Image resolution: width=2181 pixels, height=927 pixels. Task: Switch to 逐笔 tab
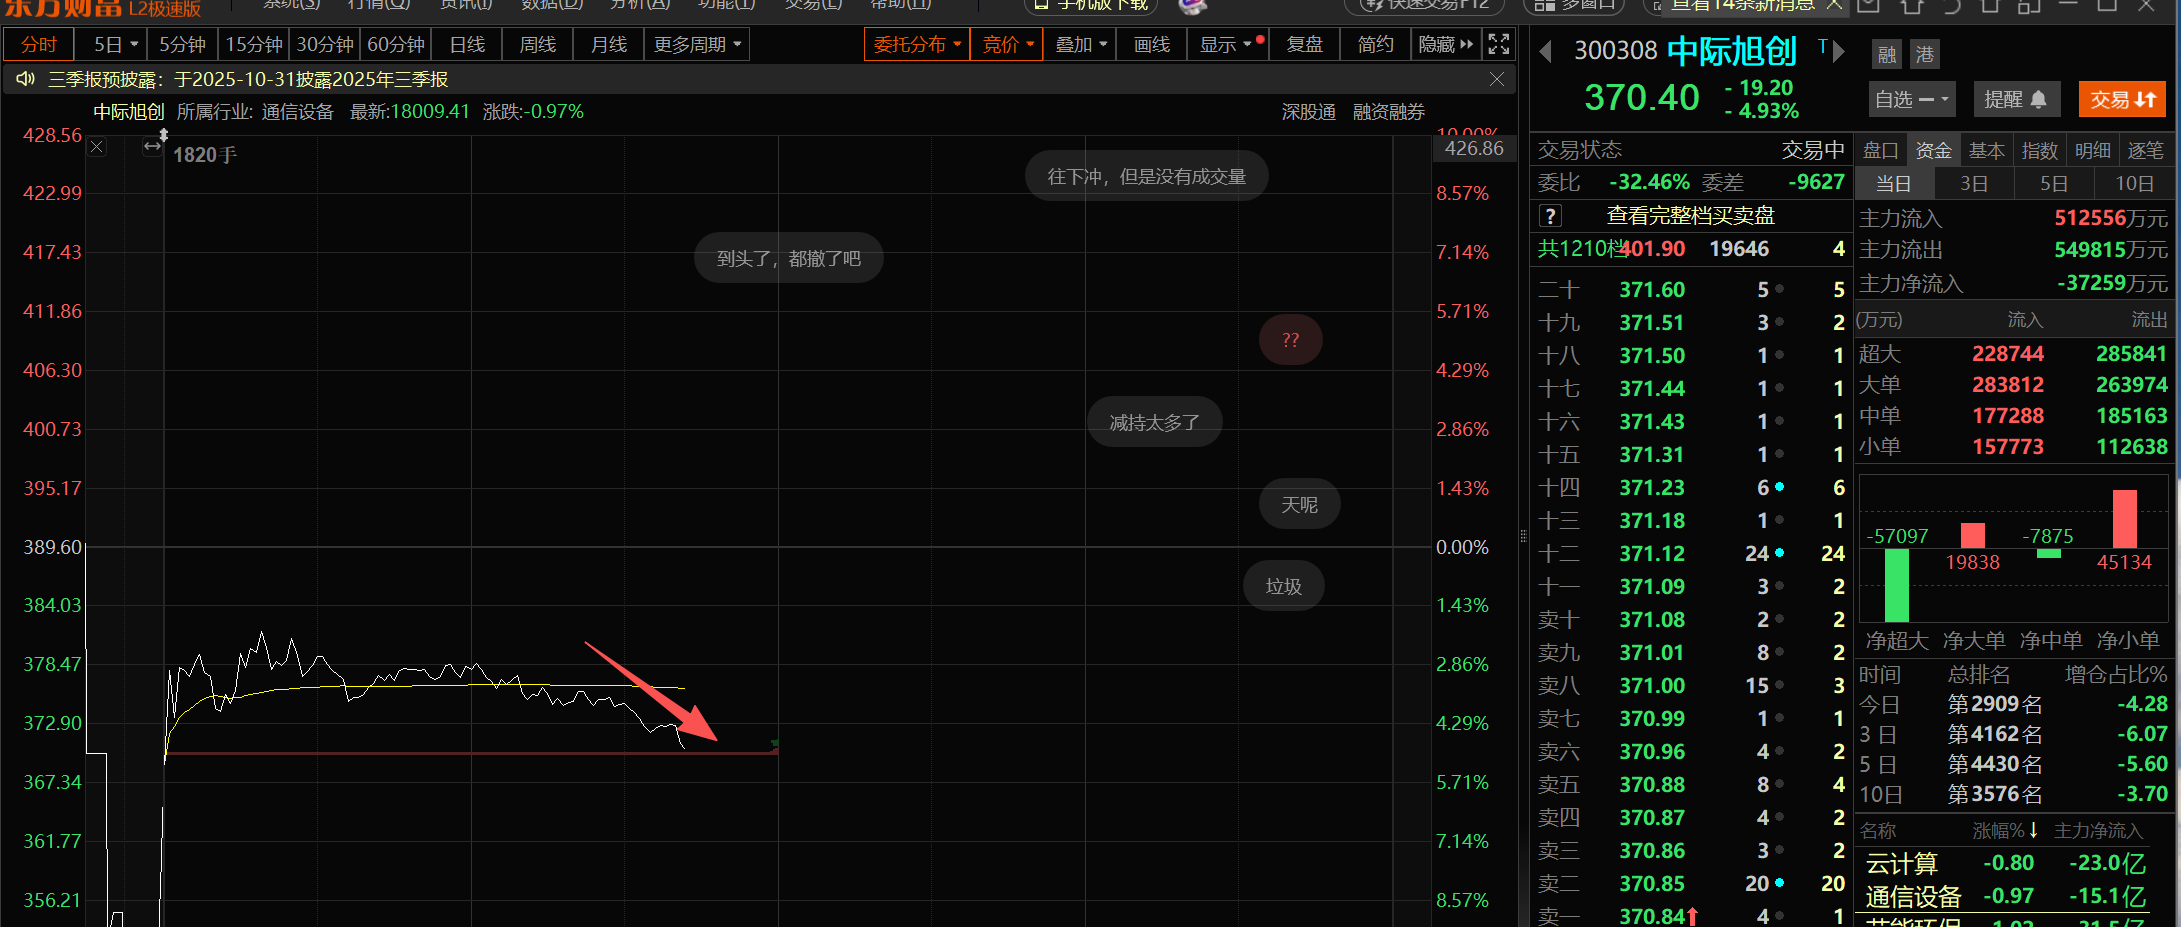point(2145,150)
